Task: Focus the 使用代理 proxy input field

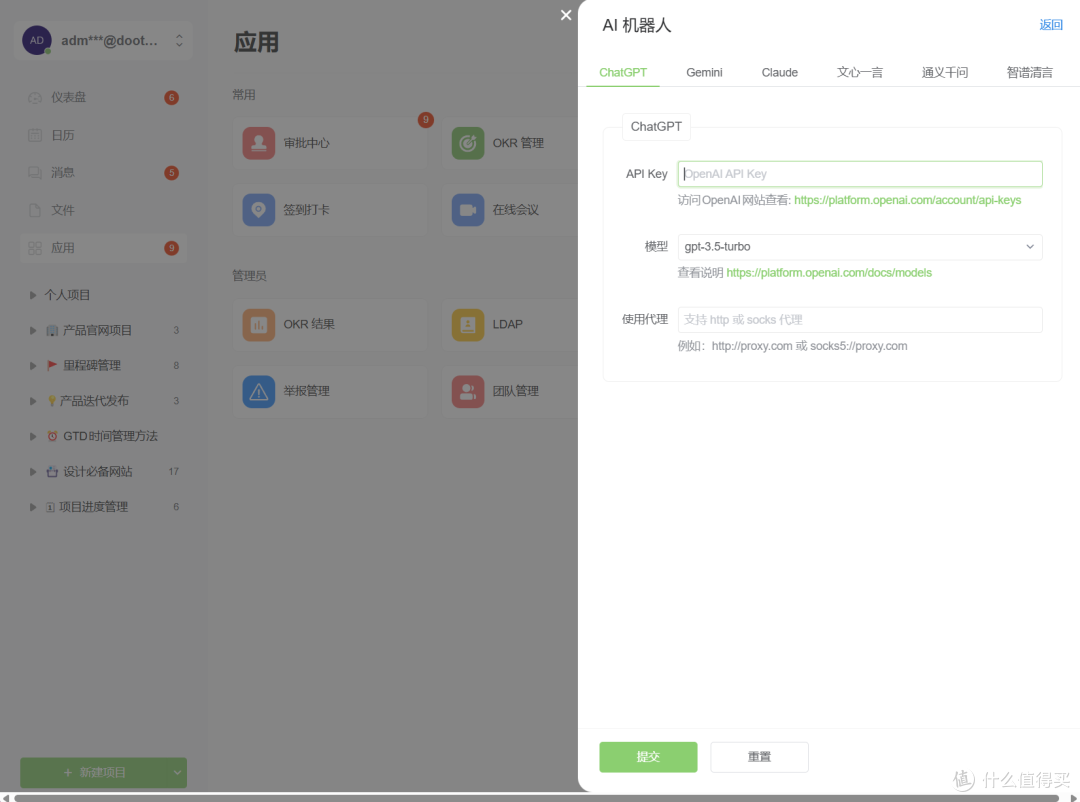Action: [x=860, y=320]
